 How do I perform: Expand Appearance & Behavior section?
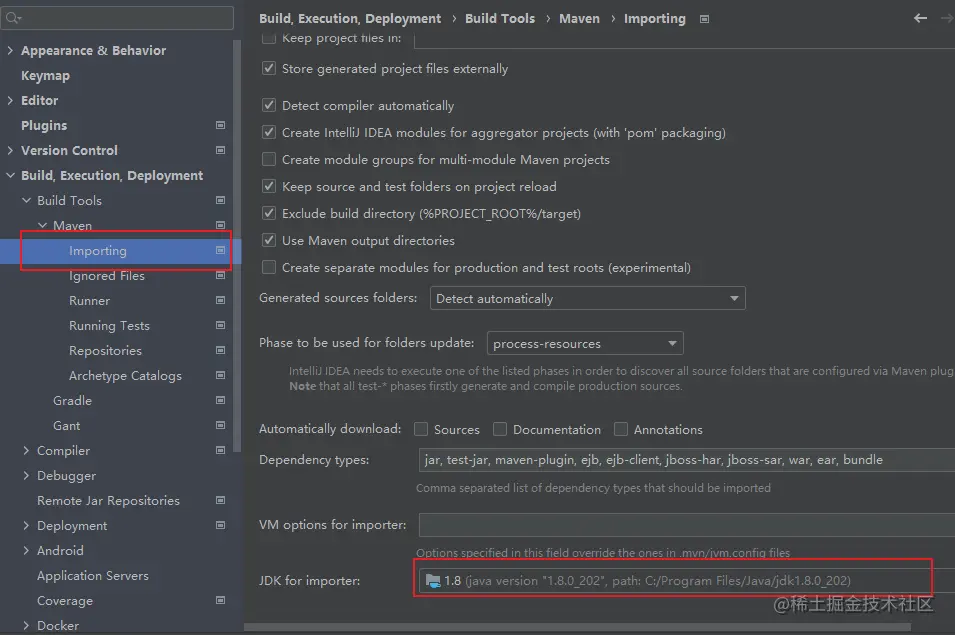click(x=10, y=51)
